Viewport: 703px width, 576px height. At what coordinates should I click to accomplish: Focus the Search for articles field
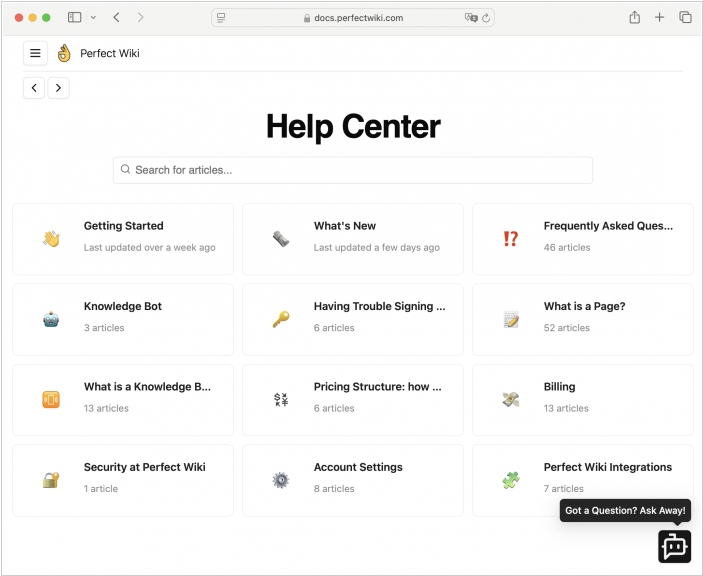(x=353, y=170)
